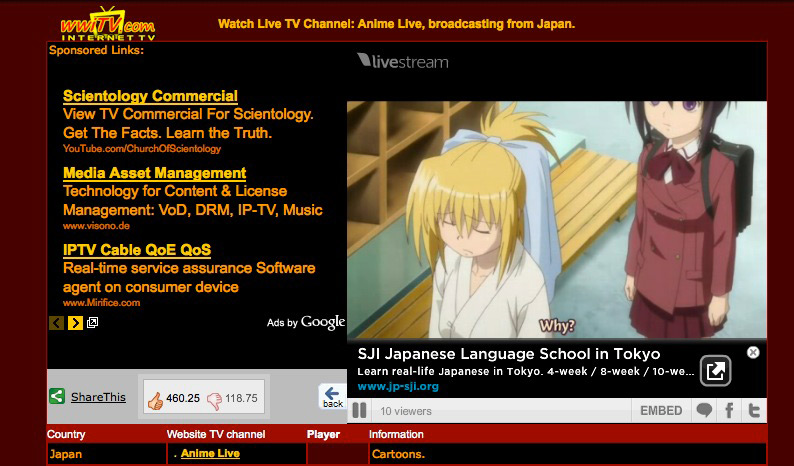Open the www.jp-sji.org ad URL
The height and width of the screenshot is (466, 794).
[398, 386]
